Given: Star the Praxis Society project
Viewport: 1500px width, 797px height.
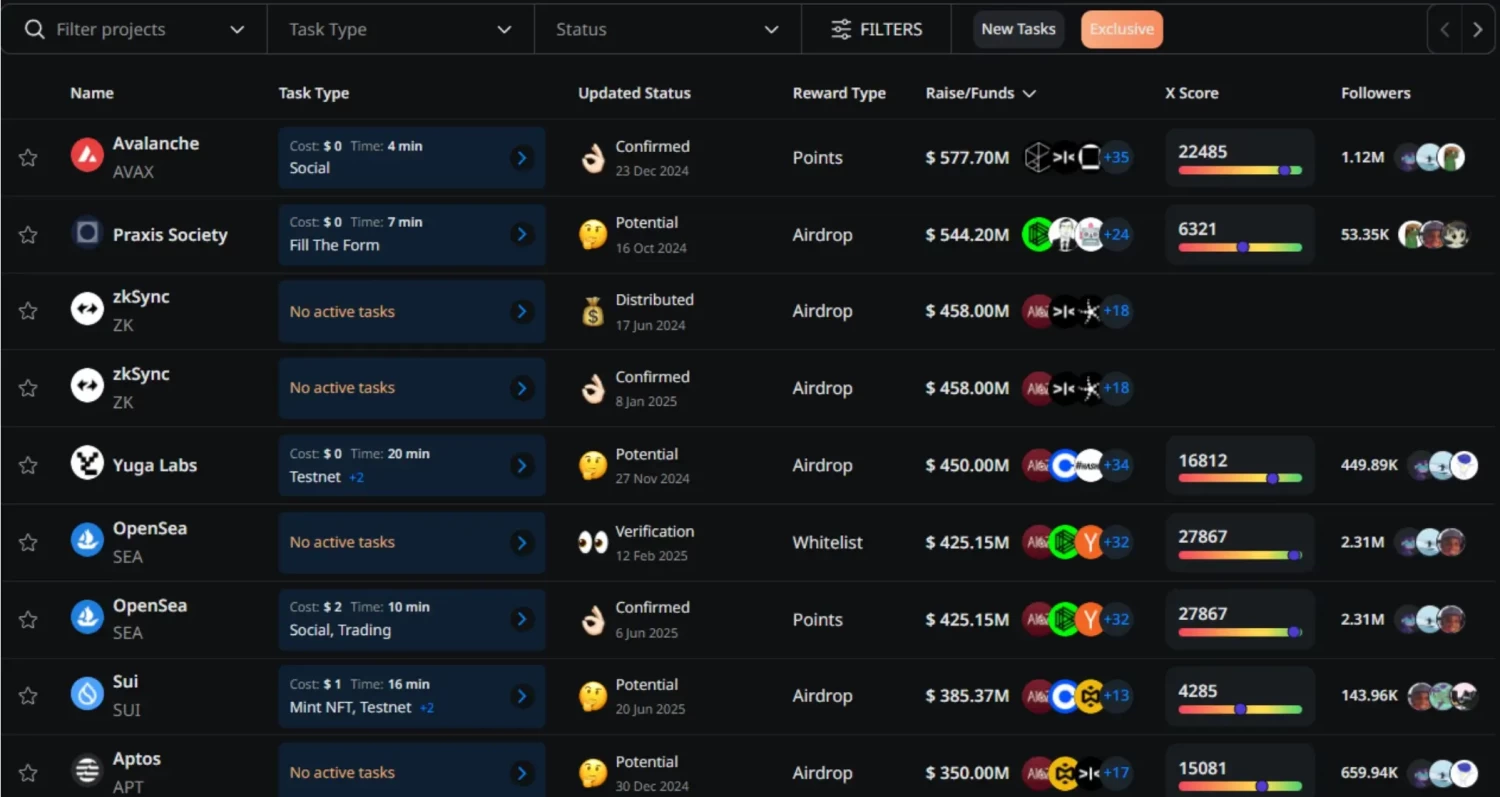Looking at the screenshot, I should click(28, 235).
